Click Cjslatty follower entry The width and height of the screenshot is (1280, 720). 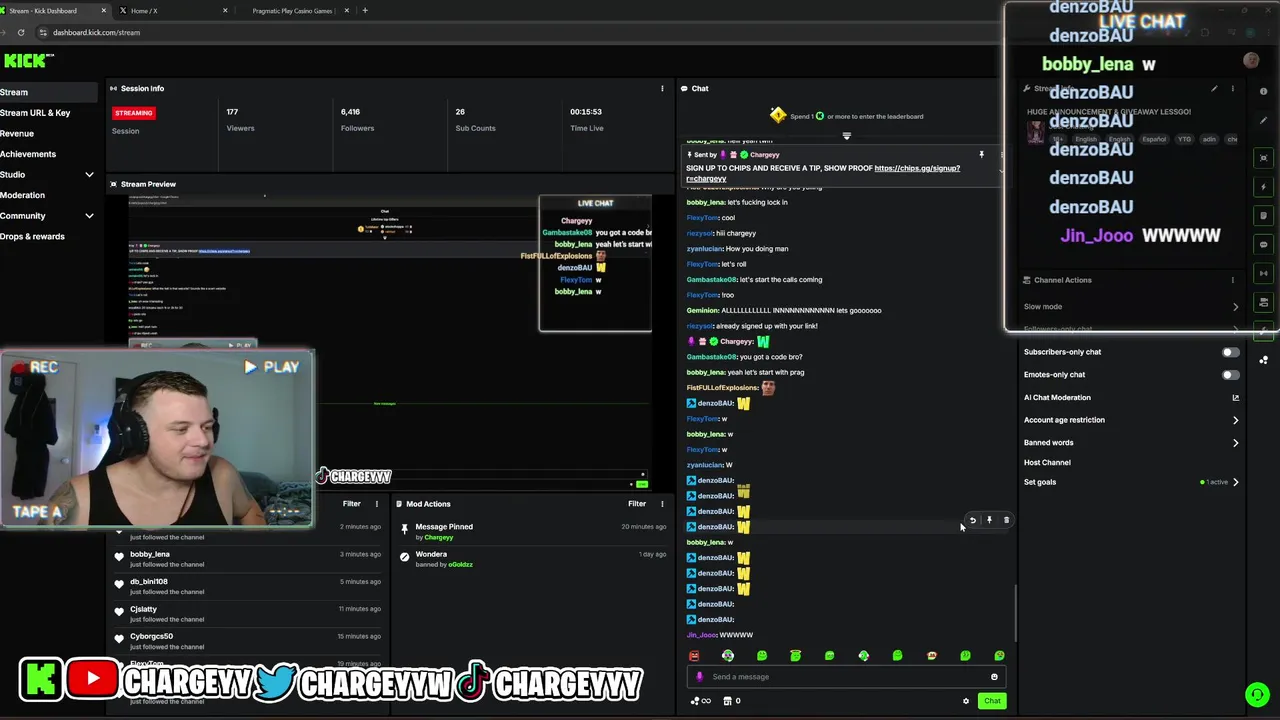coord(144,609)
